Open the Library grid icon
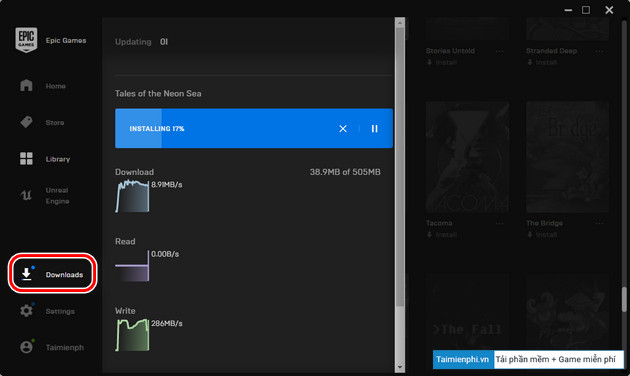This screenshot has width=630, height=376. (26, 158)
